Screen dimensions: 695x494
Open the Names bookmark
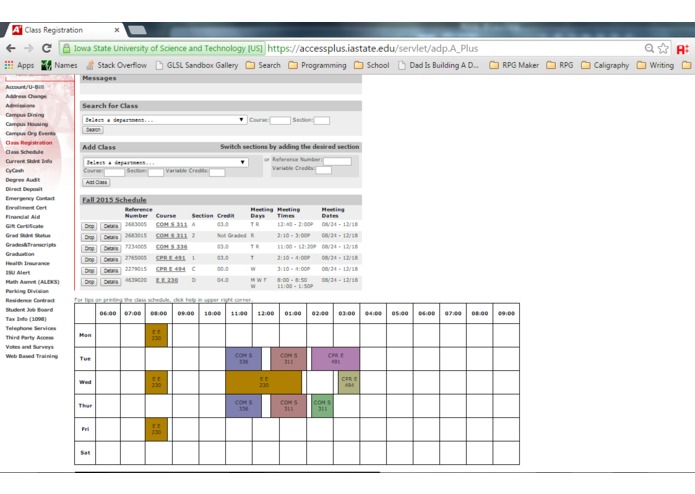tap(59, 65)
